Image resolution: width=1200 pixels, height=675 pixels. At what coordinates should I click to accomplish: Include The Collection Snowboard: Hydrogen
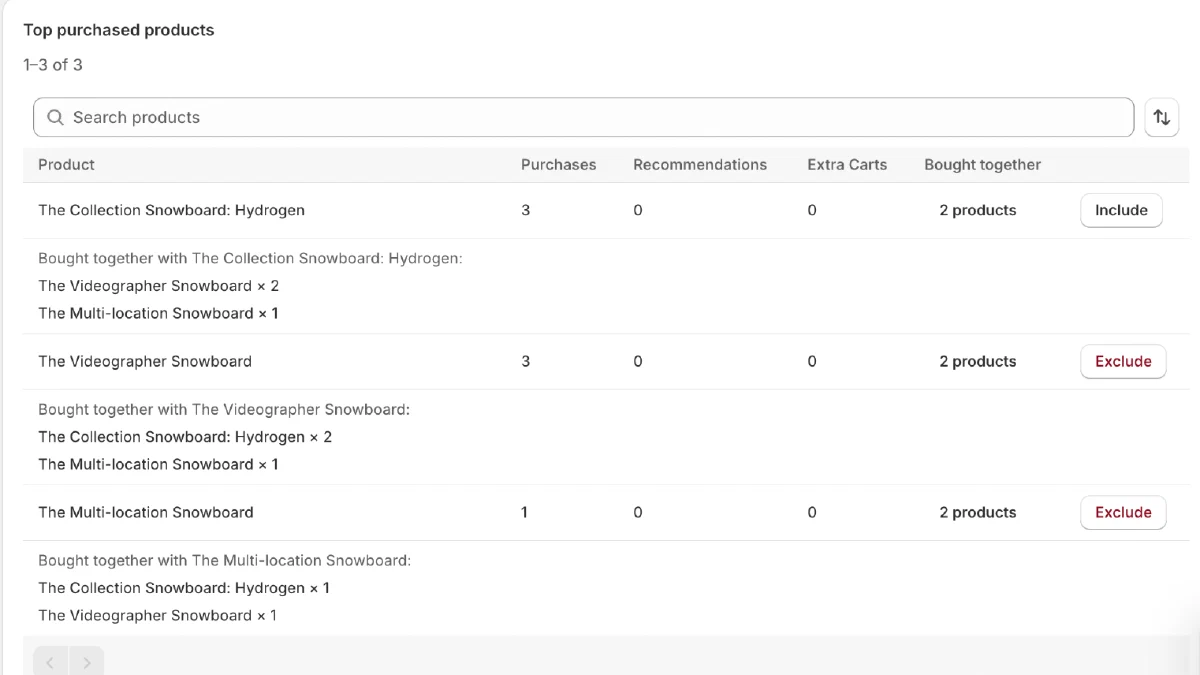1121,210
